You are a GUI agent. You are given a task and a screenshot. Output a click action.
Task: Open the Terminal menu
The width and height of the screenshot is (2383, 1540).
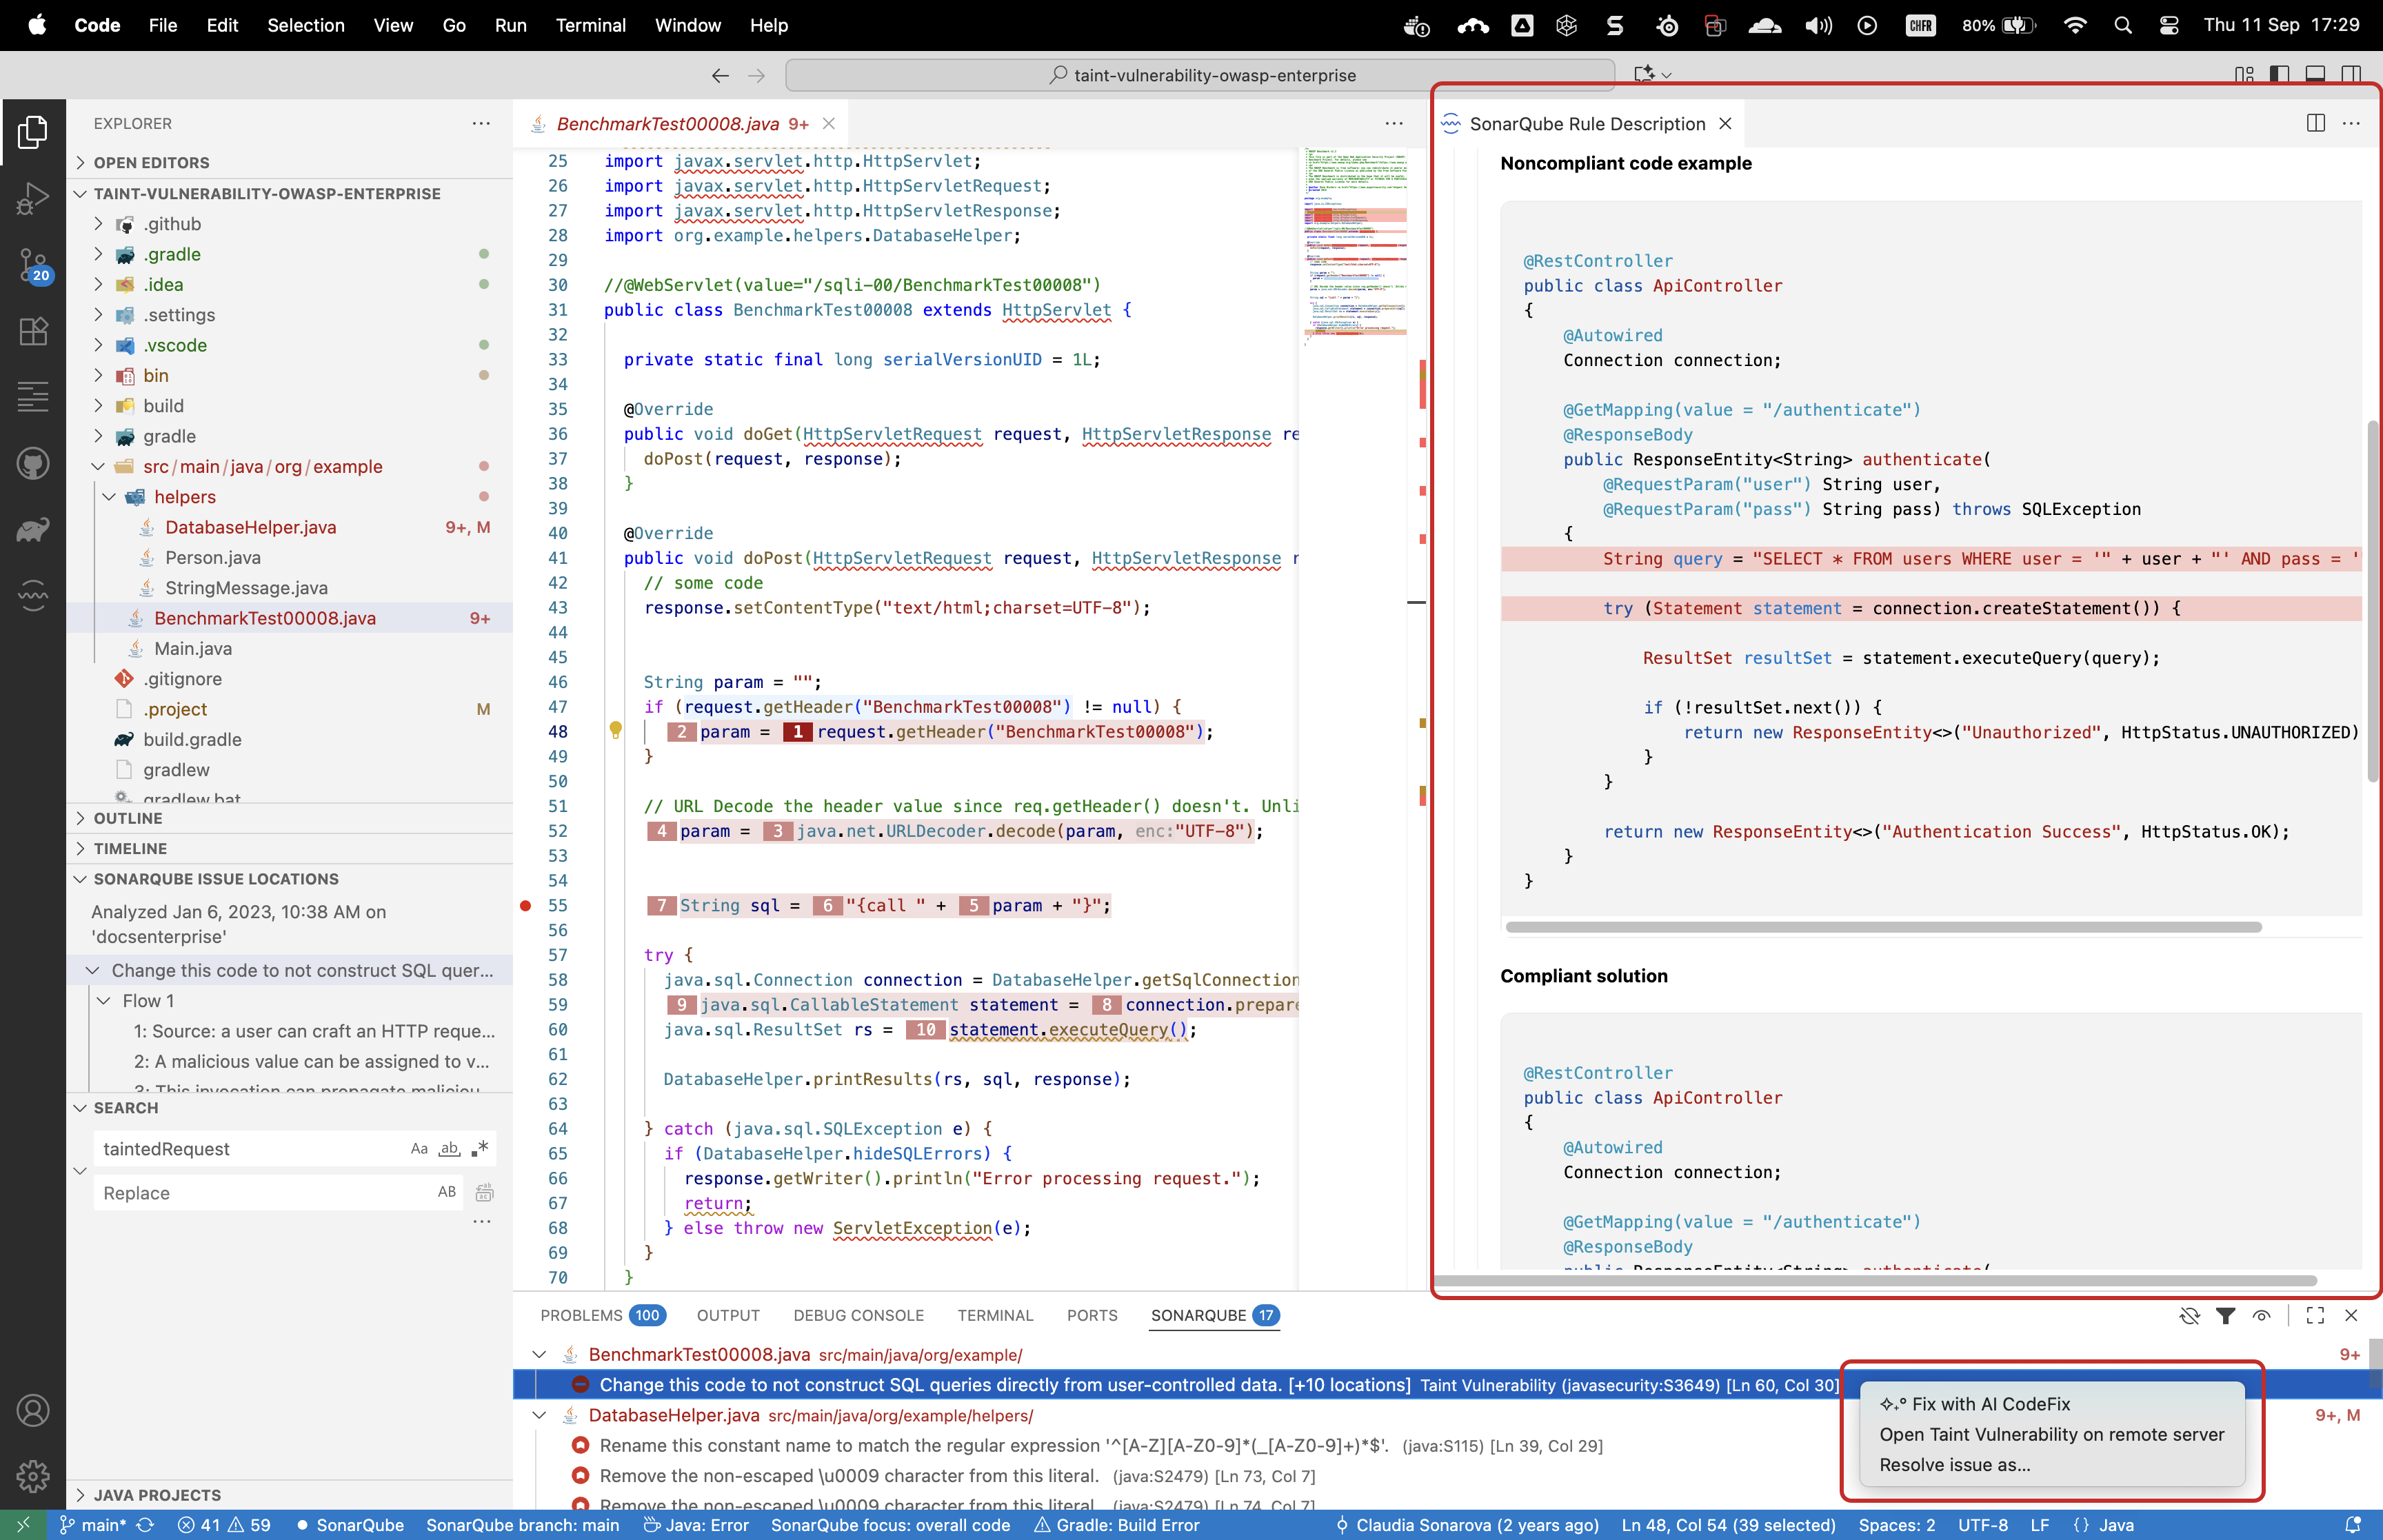click(591, 25)
